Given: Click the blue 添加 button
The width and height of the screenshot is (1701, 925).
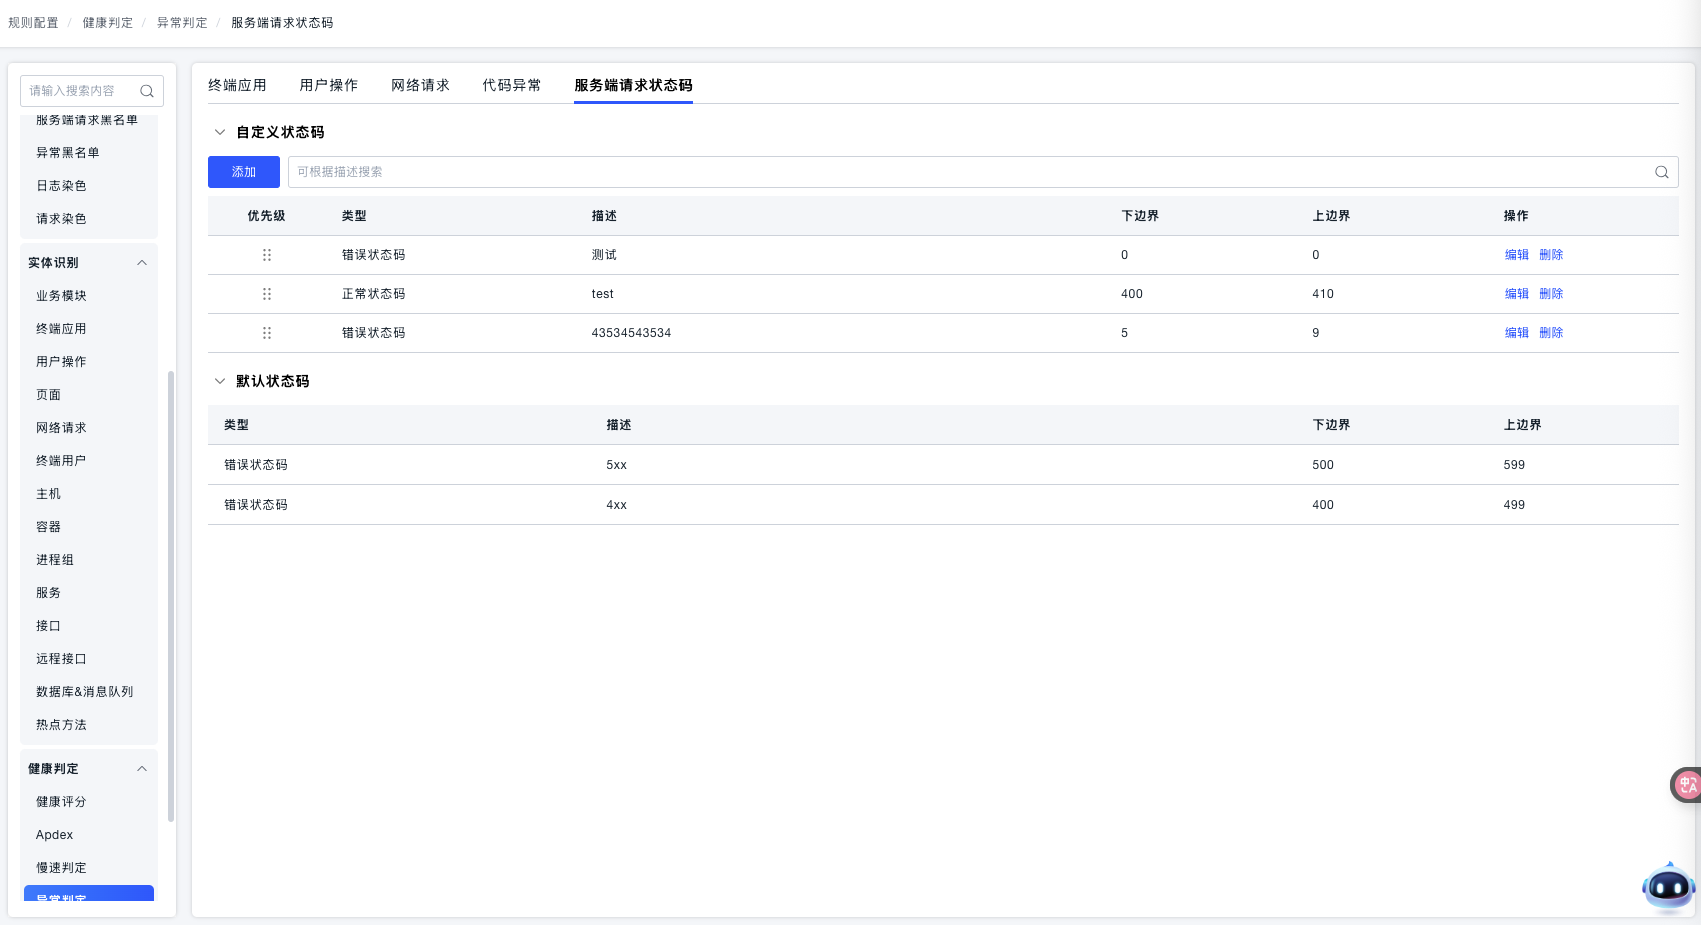Looking at the screenshot, I should tap(243, 172).
